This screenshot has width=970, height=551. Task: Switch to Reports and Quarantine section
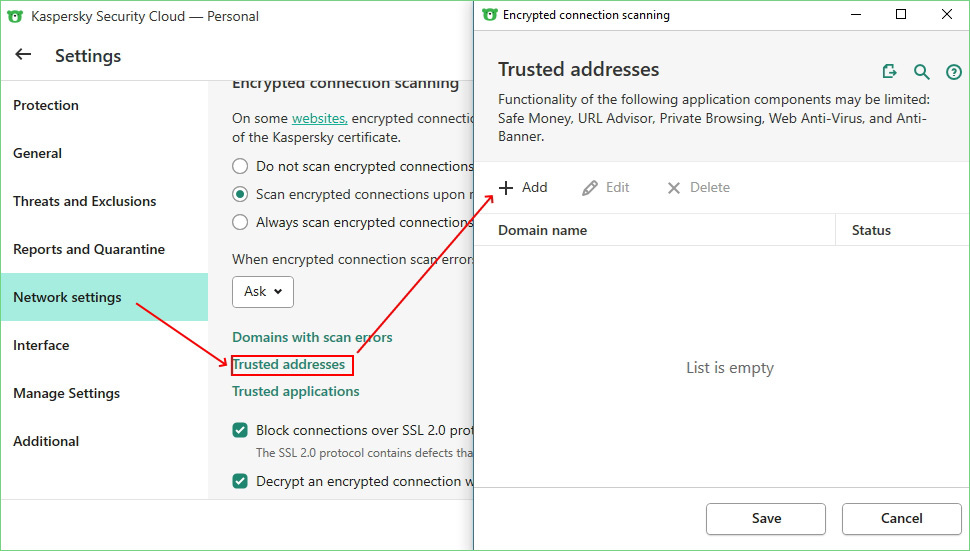[x=89, y=249]
